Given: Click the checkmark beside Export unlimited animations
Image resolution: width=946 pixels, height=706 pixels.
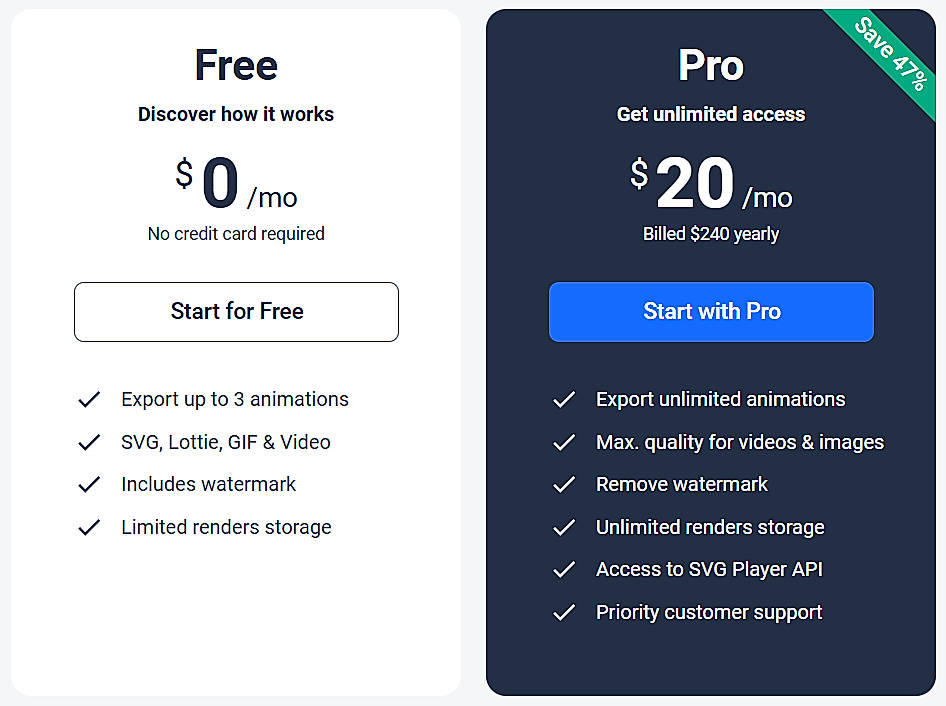Looking at the screenshot, I should pyautogui.click(x=564, y=399).
